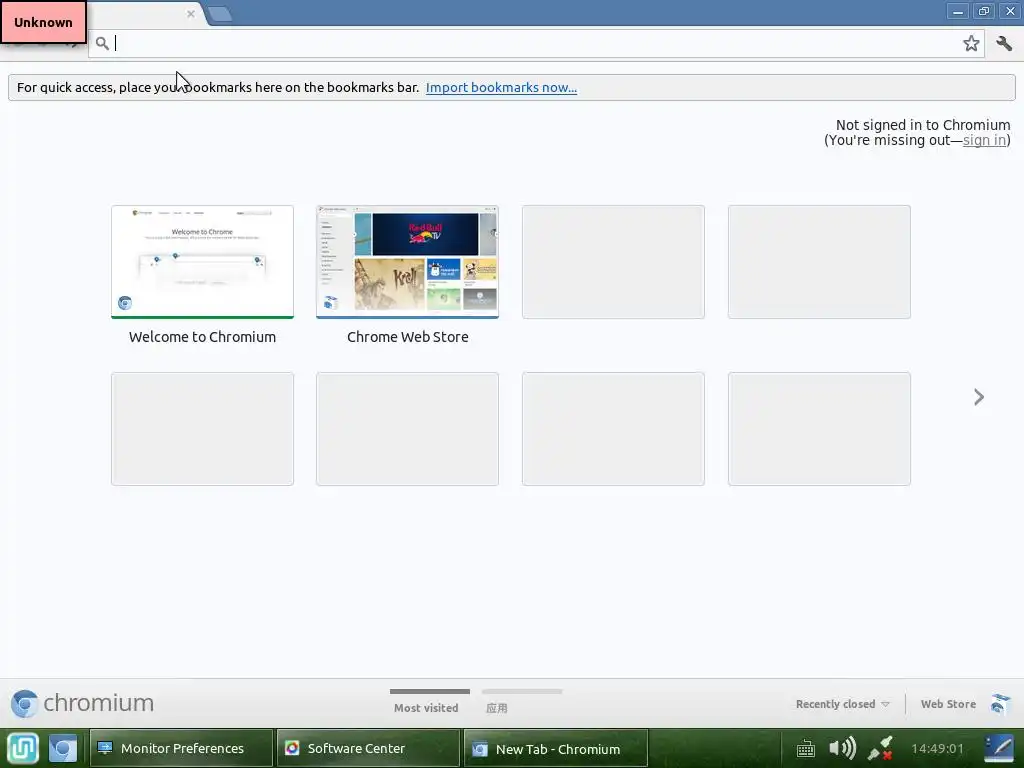Open the wrench settings menu
The width and height of the screenshot is (1024, 768).
(1004, 43)
